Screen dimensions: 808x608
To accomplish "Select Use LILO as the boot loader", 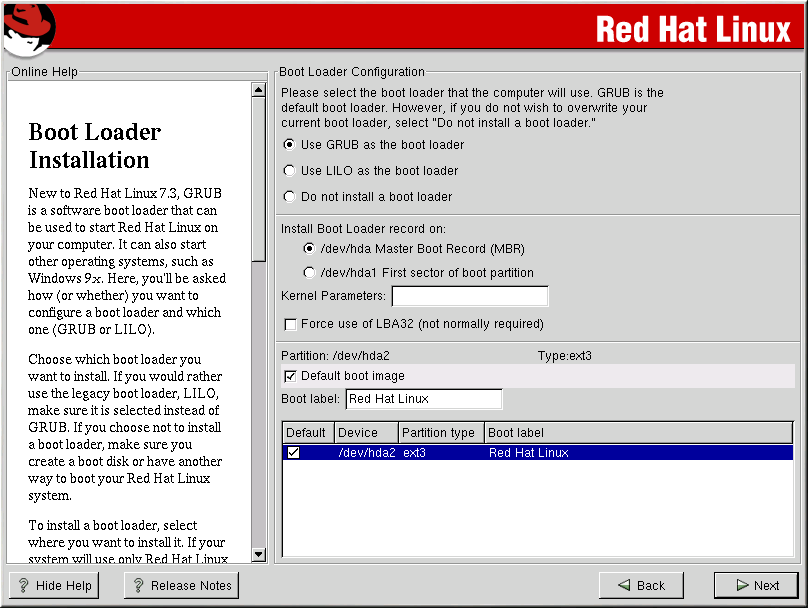I will [x=290, y=171].
